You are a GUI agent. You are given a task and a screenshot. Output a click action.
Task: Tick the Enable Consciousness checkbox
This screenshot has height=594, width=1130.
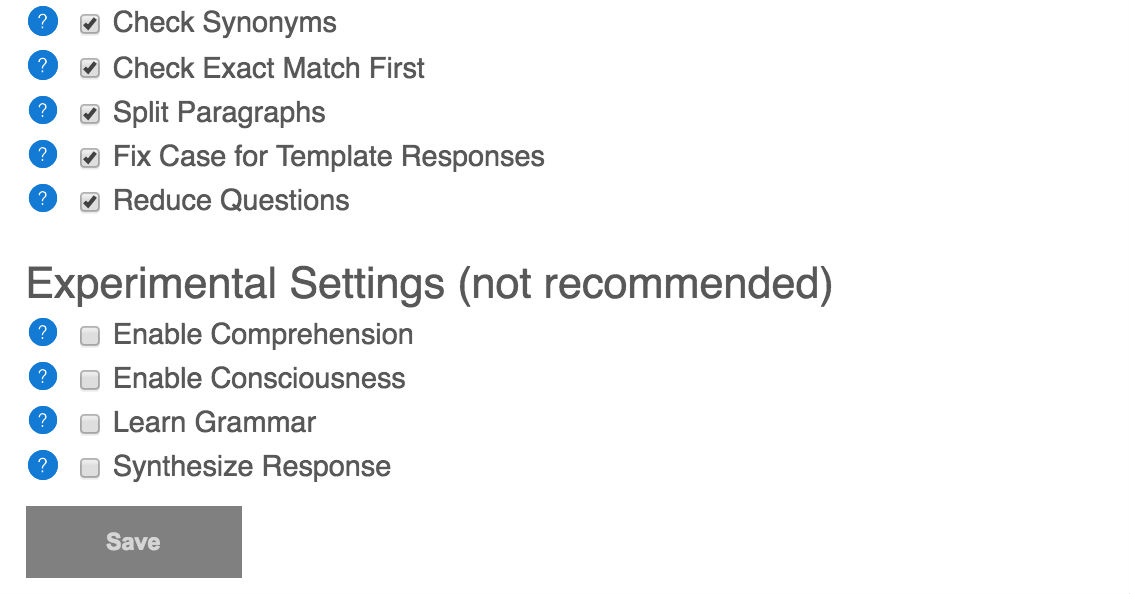(90, 380)
